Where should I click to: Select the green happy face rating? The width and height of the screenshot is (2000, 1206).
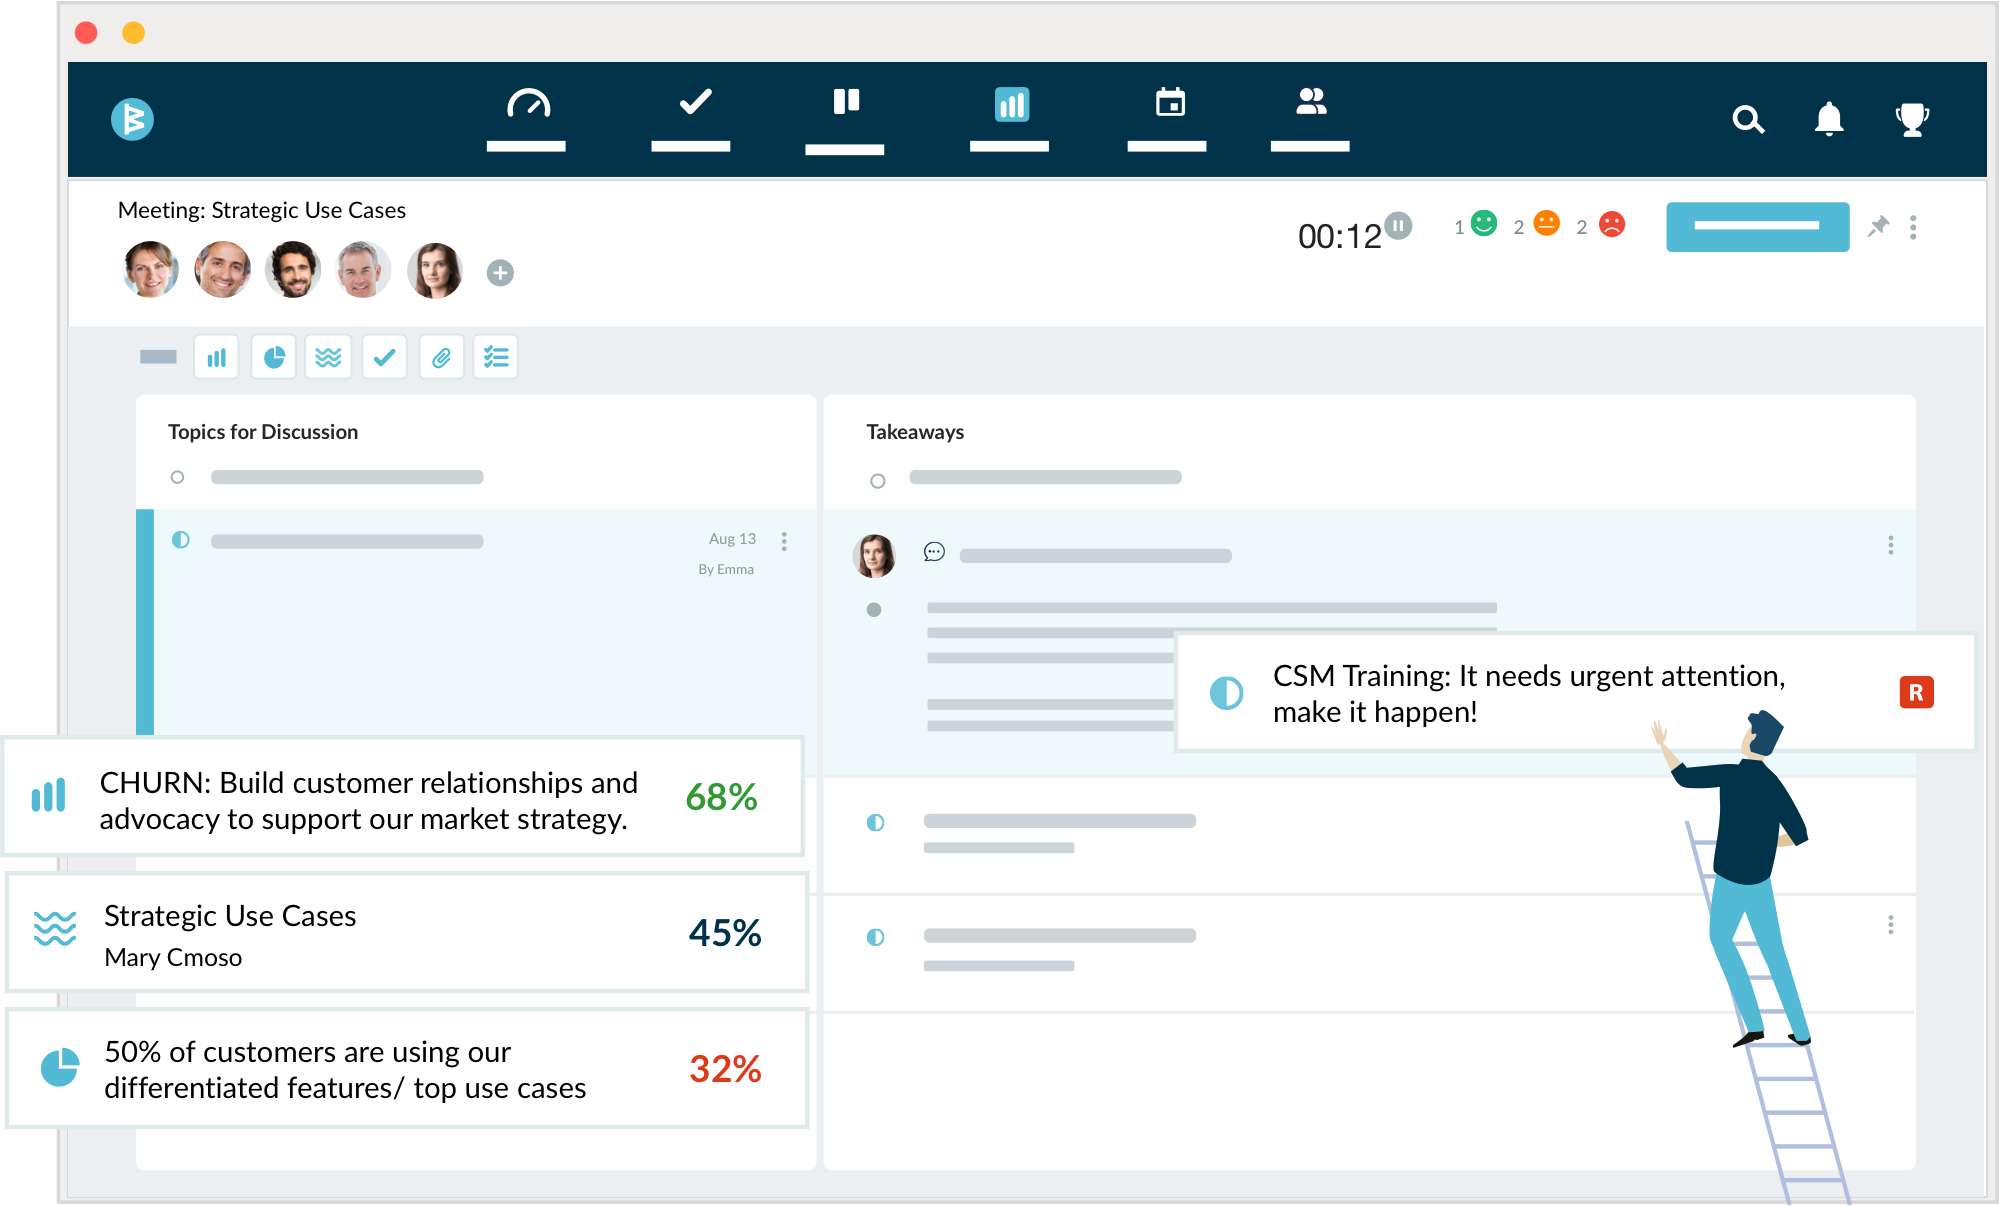[1484, 223]
